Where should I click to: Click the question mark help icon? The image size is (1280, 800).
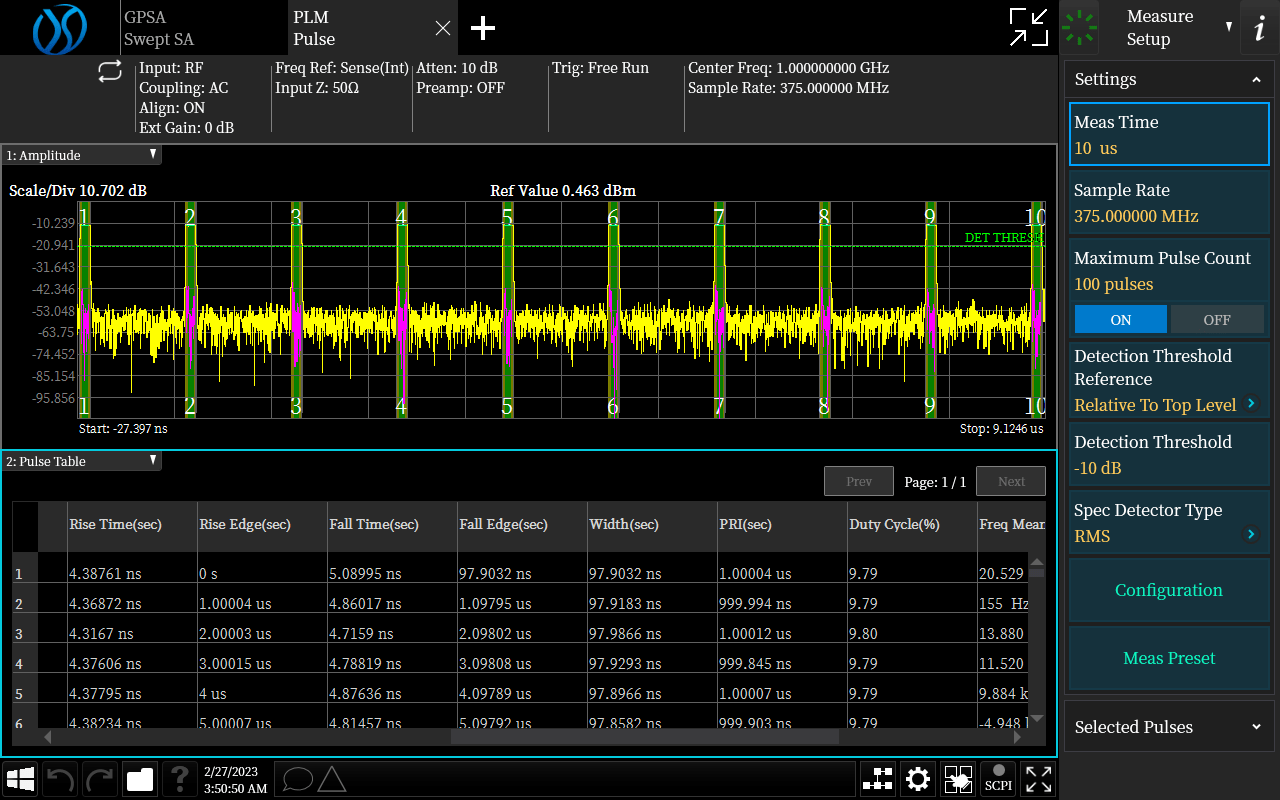click(180, 779)
